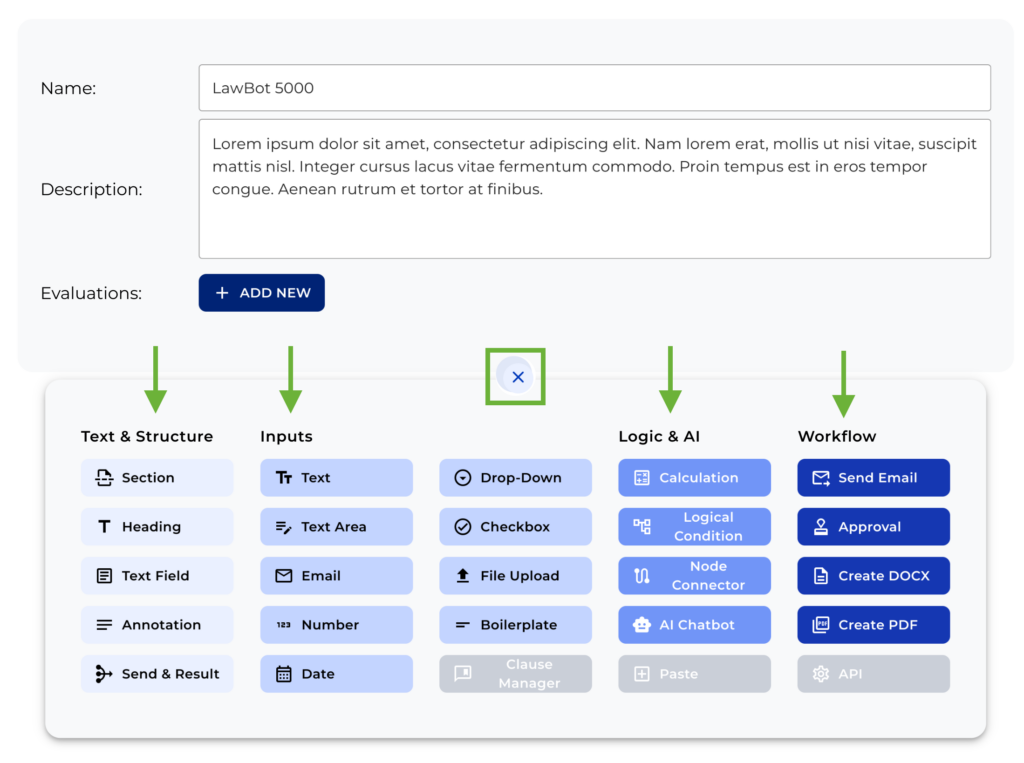Add an Approval workflow step
Screen dimensions: 1024x763
tap(873, 526)
